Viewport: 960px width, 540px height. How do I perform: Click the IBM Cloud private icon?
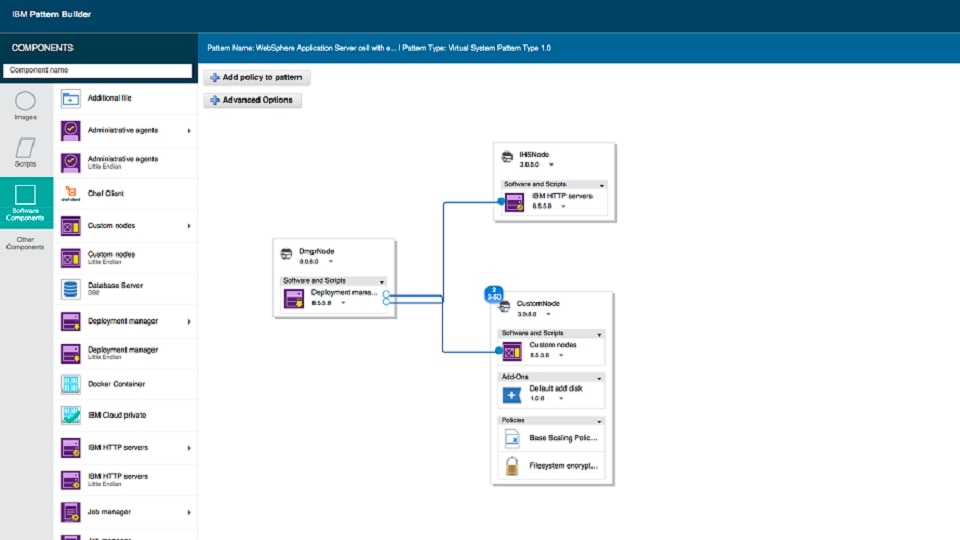[70, 415]
